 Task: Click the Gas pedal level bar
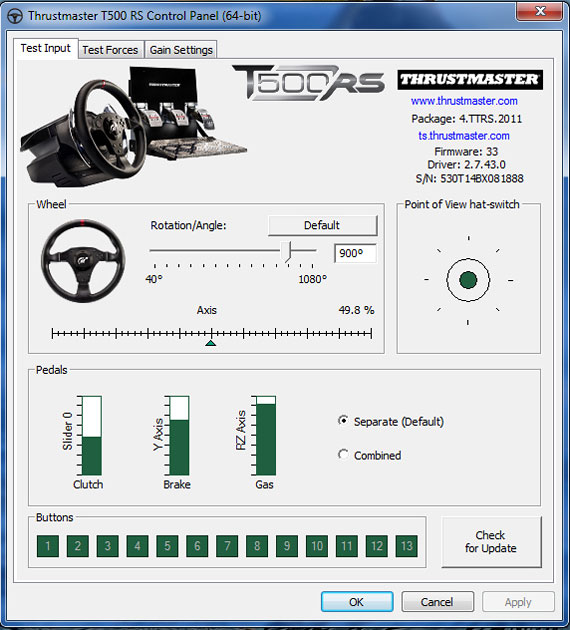[x=266, y=436]
